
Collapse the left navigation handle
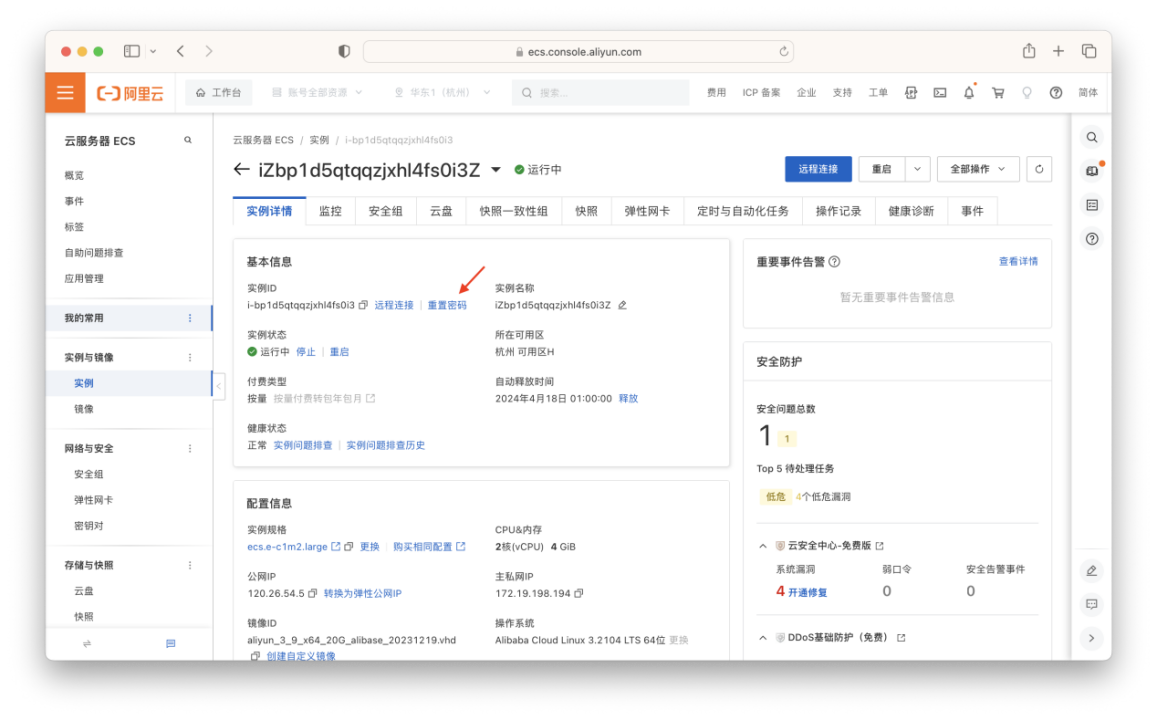click(218, 386)
